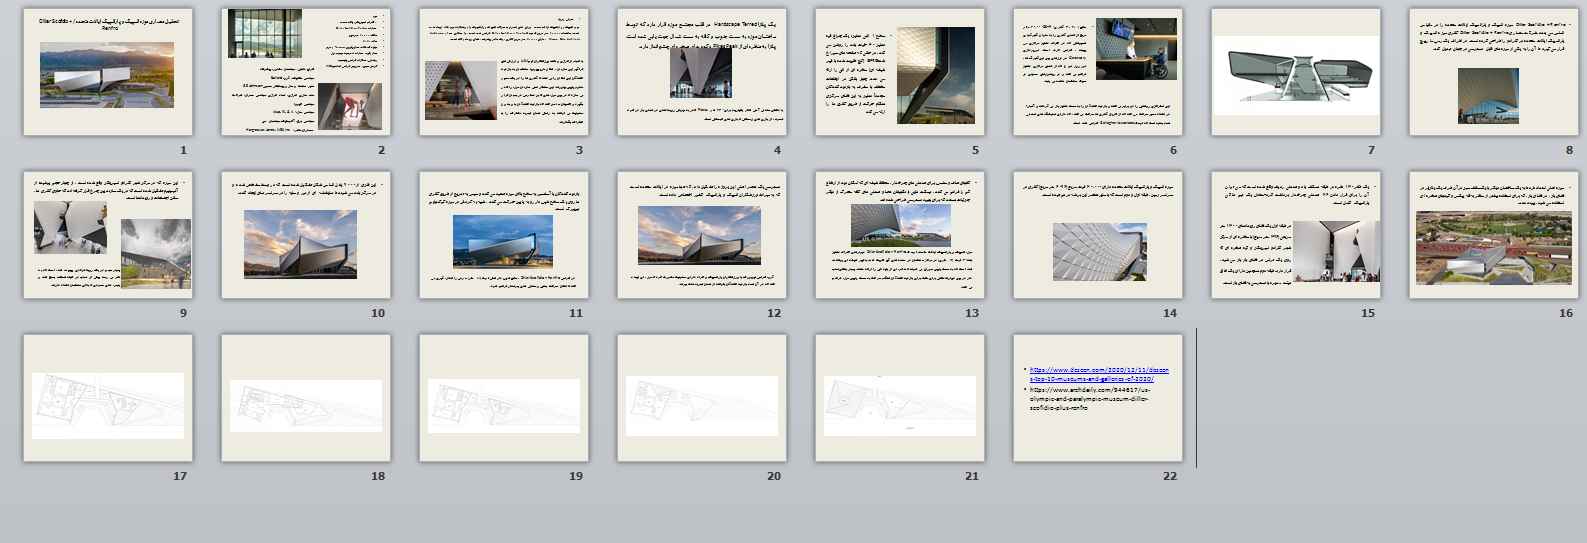1587x543 pixels.
Task: Select slide 14 with diamond facade panels
Action: [1098, 235]
